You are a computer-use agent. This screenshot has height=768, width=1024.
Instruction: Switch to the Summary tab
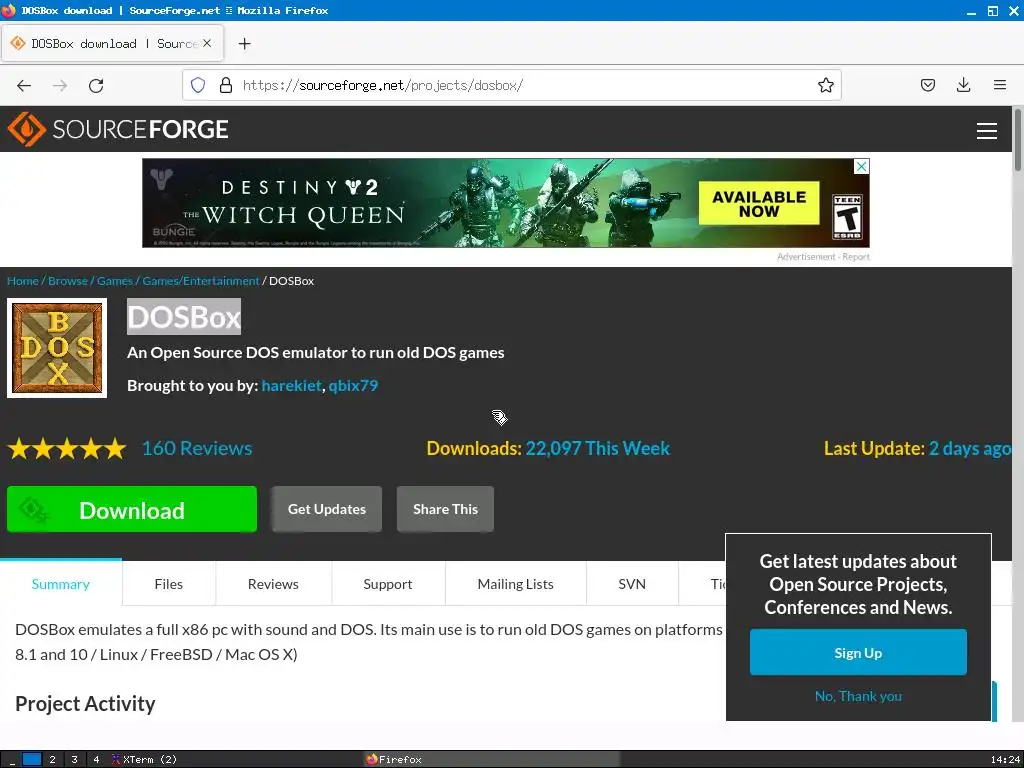pyautogui.click(x=61, y=584)
